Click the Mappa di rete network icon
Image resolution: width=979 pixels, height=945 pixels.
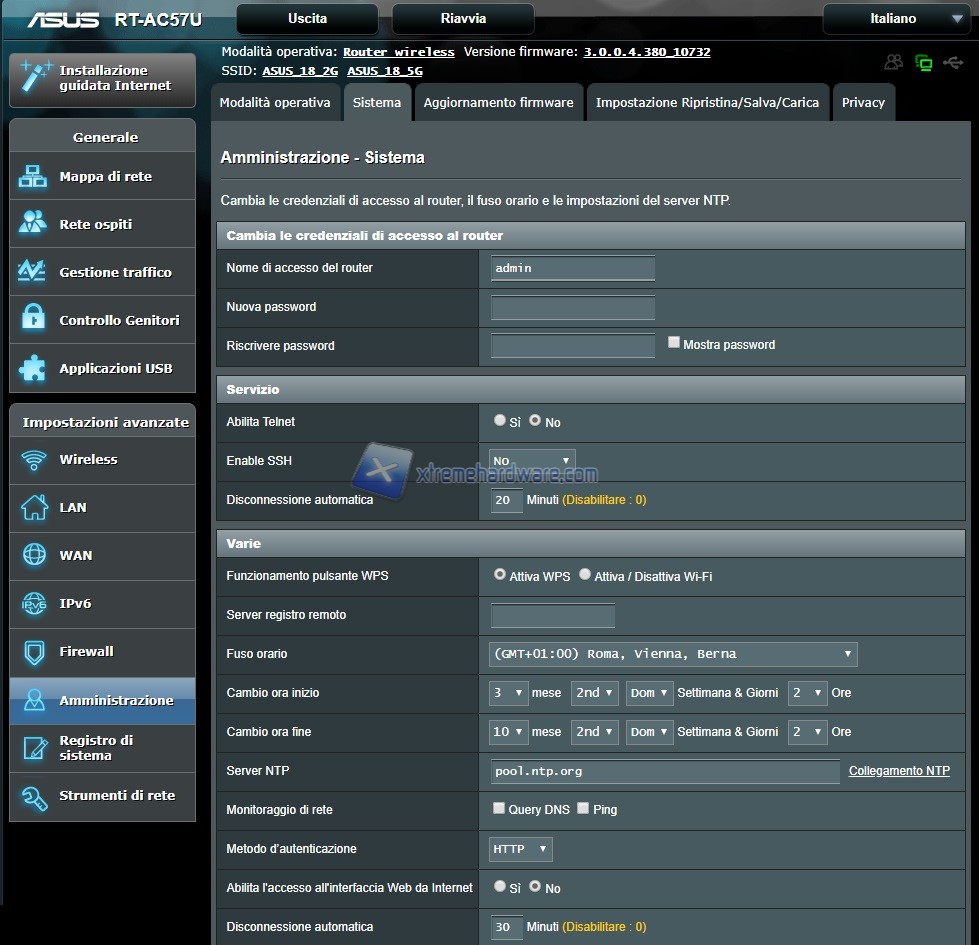(33, 177)
